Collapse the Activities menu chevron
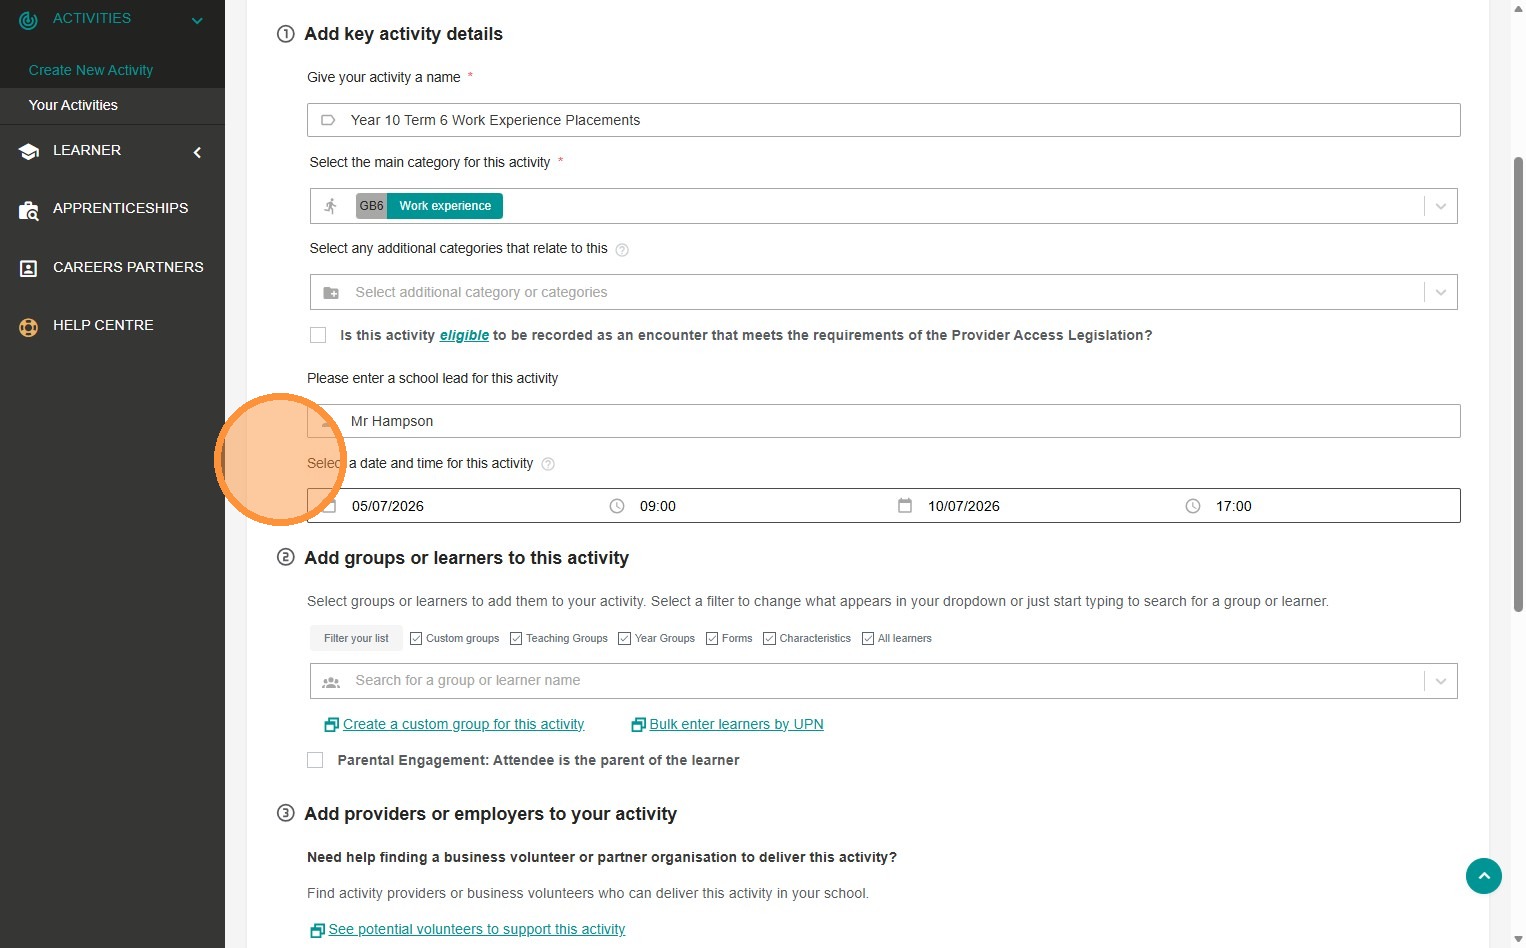 coord(197,20)
